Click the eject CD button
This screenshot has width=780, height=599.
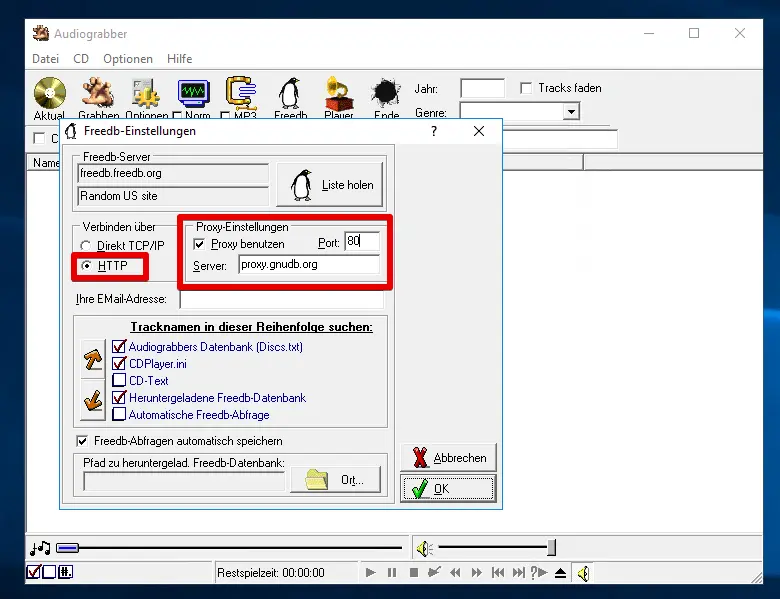click(x=561, y=573)
